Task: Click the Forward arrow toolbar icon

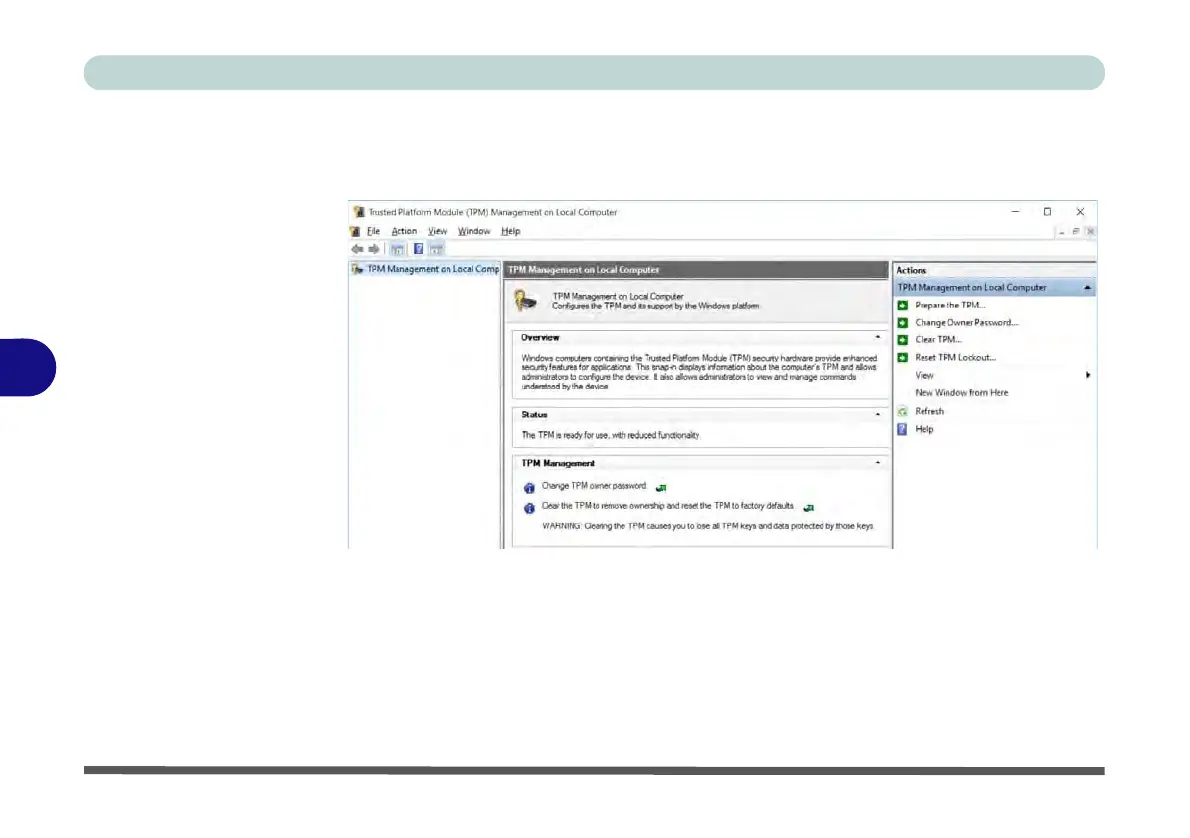Action: [374, 249]
